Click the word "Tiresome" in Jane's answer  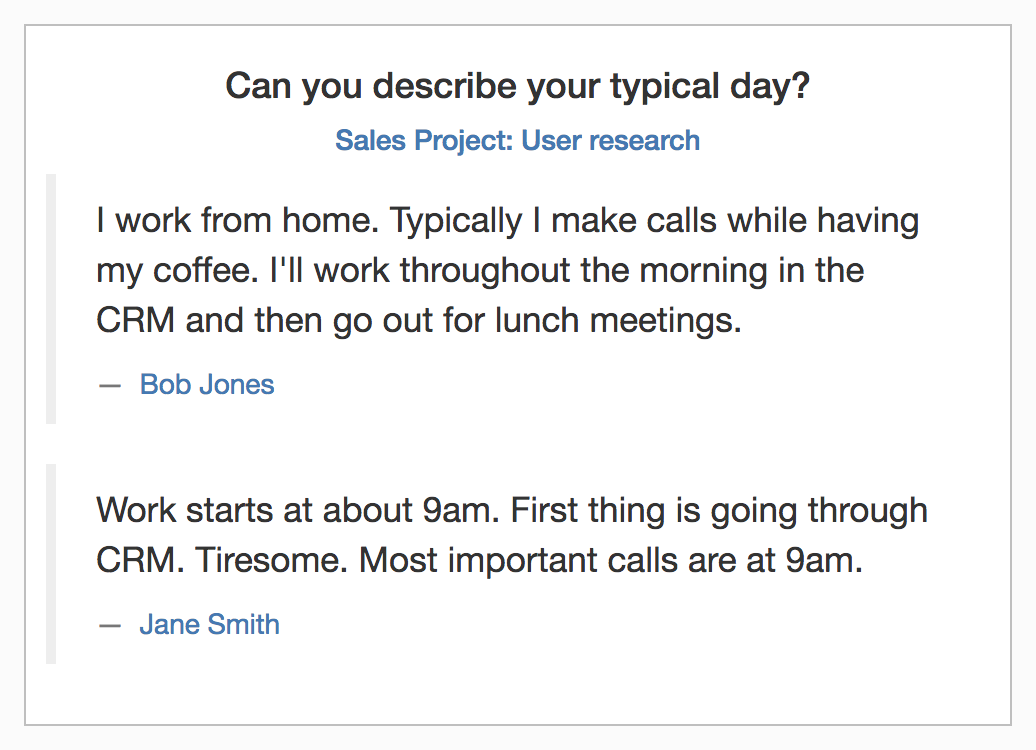point(270,560)
